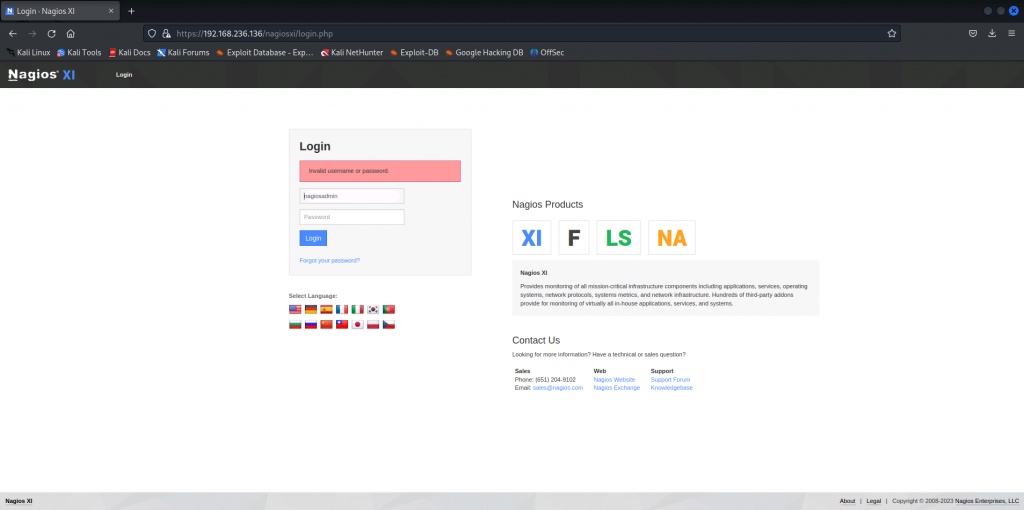
Task: Choose Russian via the Russia flag
Action: (311, 325)
